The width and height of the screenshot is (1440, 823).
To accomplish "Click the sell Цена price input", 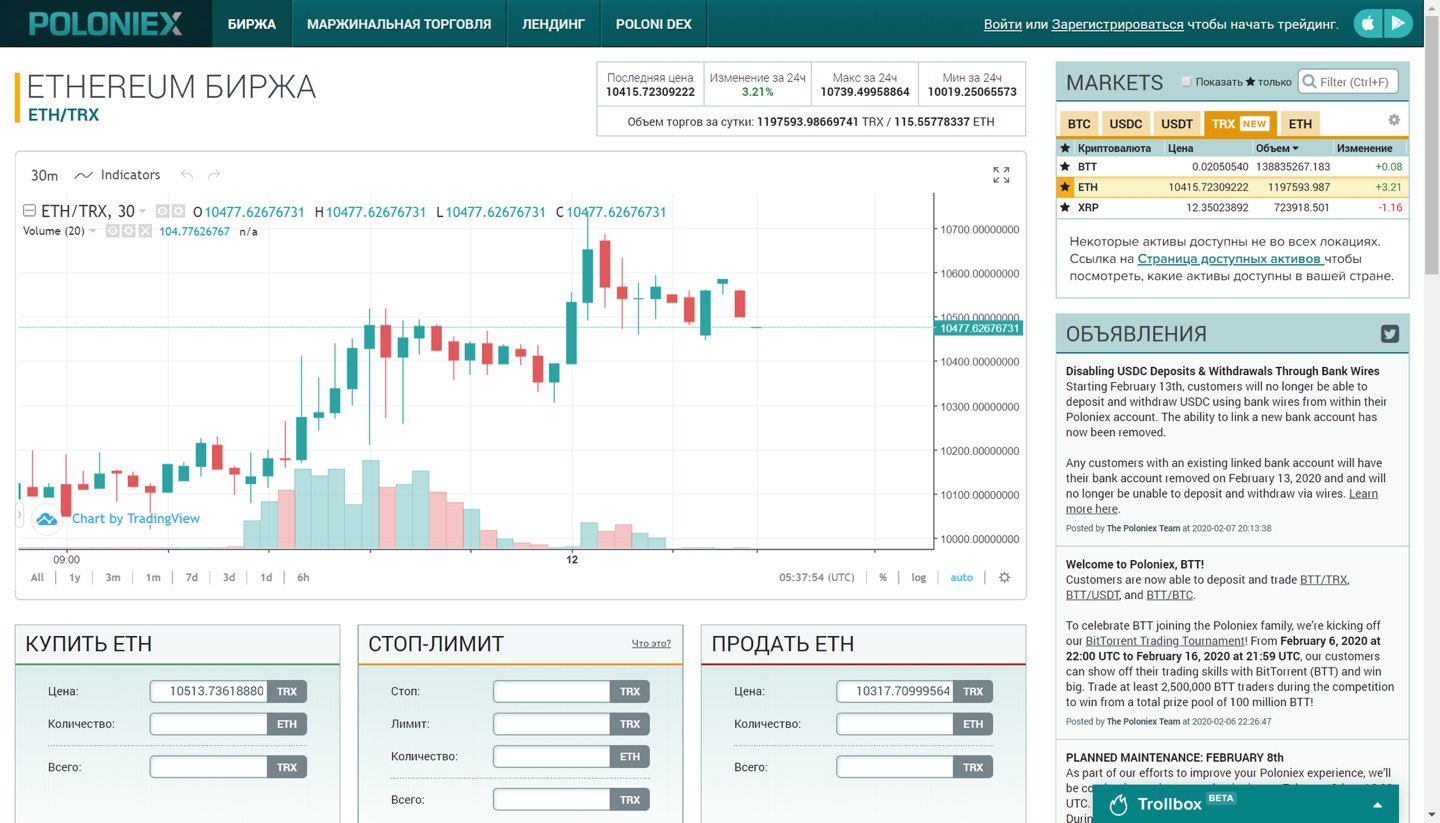I will 895,691.
